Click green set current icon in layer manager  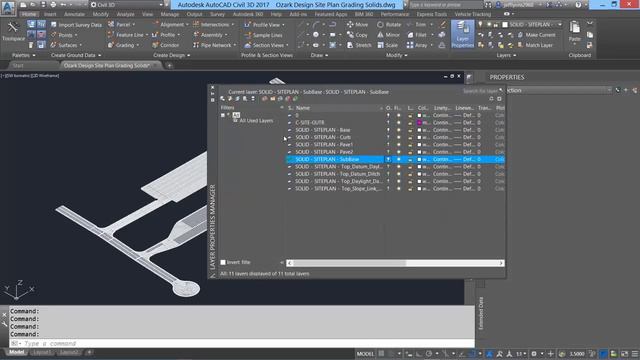pyautogui.click(x=296, y=99)
